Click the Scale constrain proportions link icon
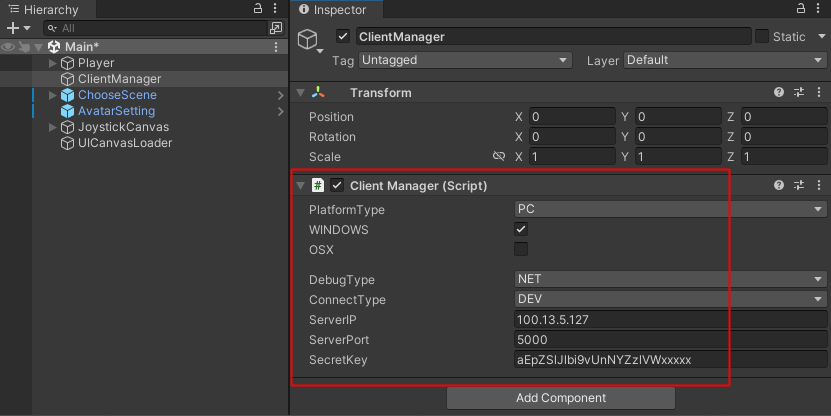Viewport: 831px width, 416px height. click(498, 157)
